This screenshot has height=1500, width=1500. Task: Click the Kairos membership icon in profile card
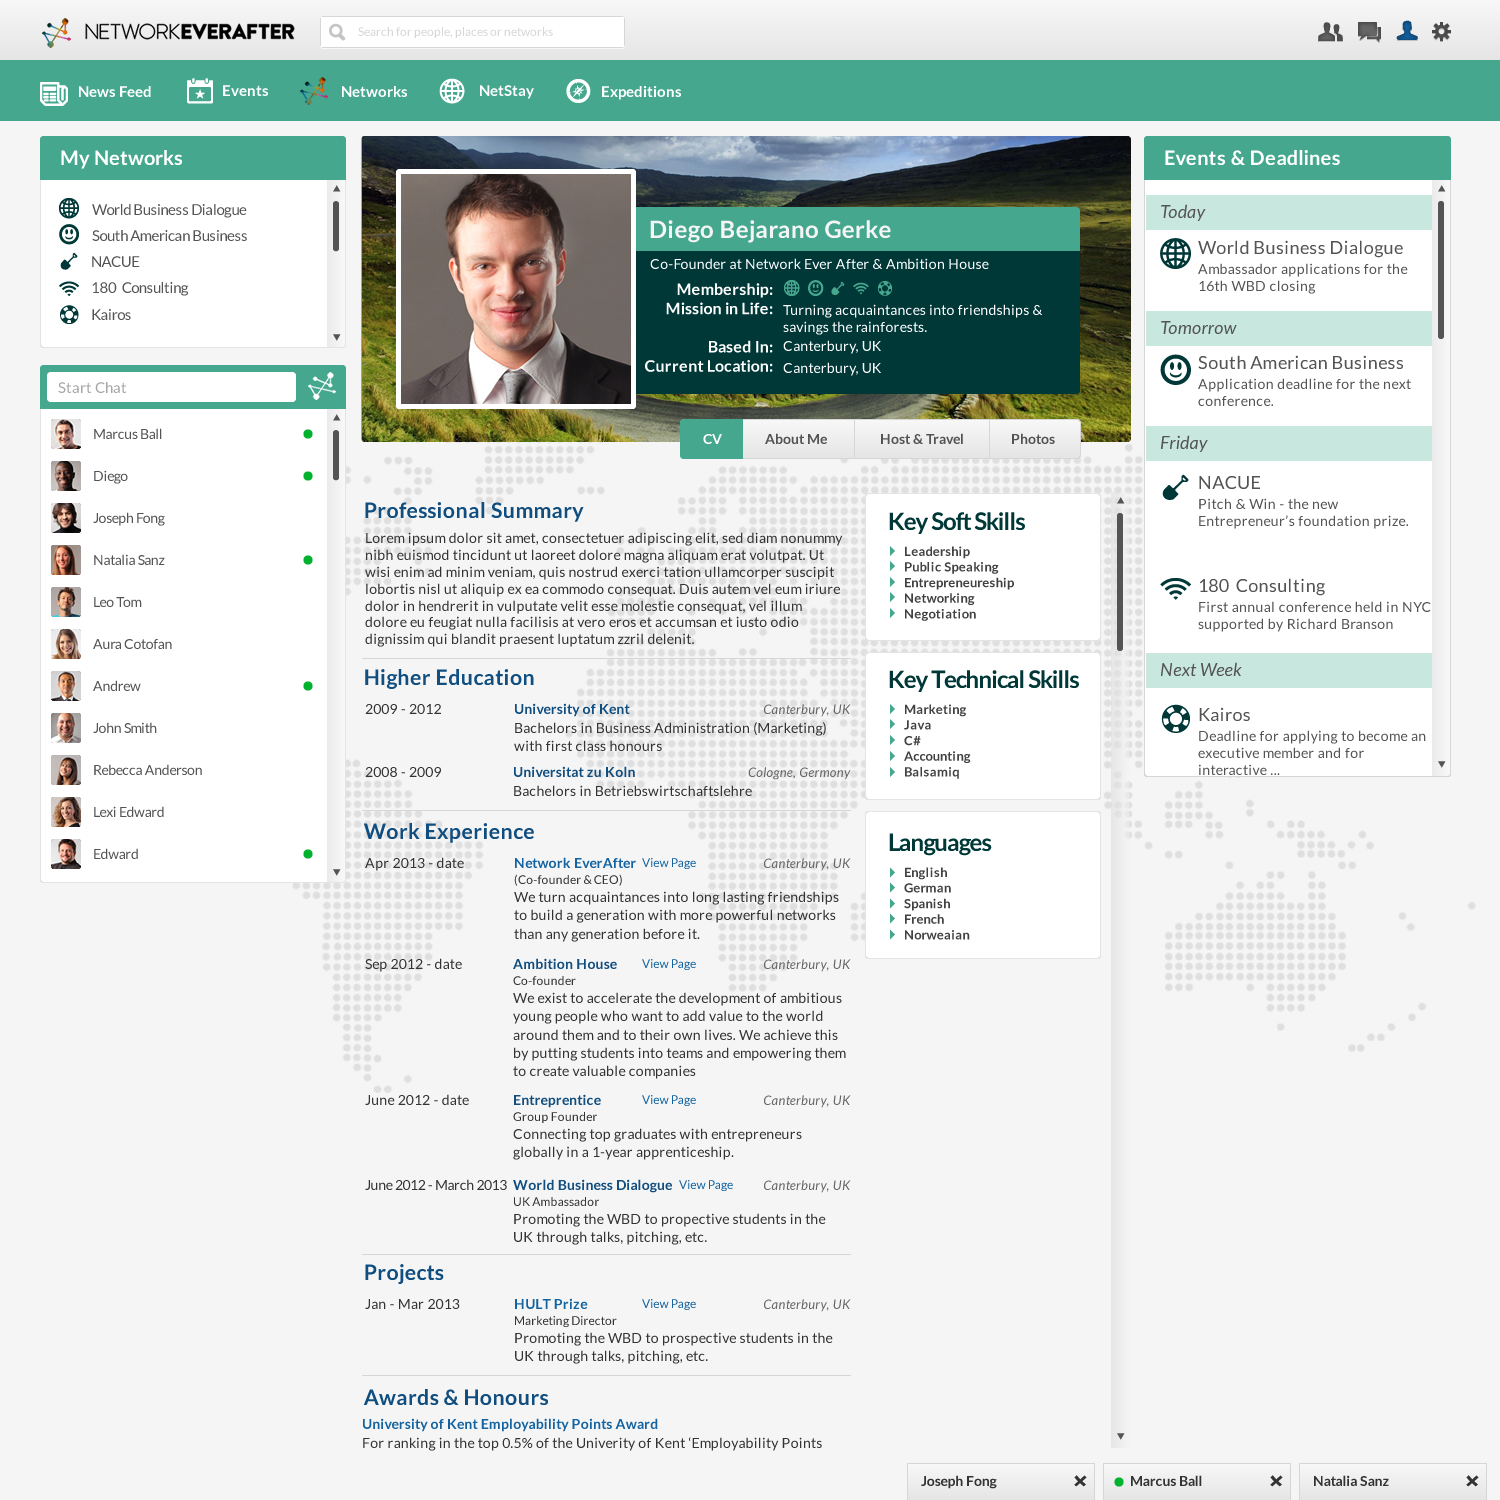coord(885,289)
